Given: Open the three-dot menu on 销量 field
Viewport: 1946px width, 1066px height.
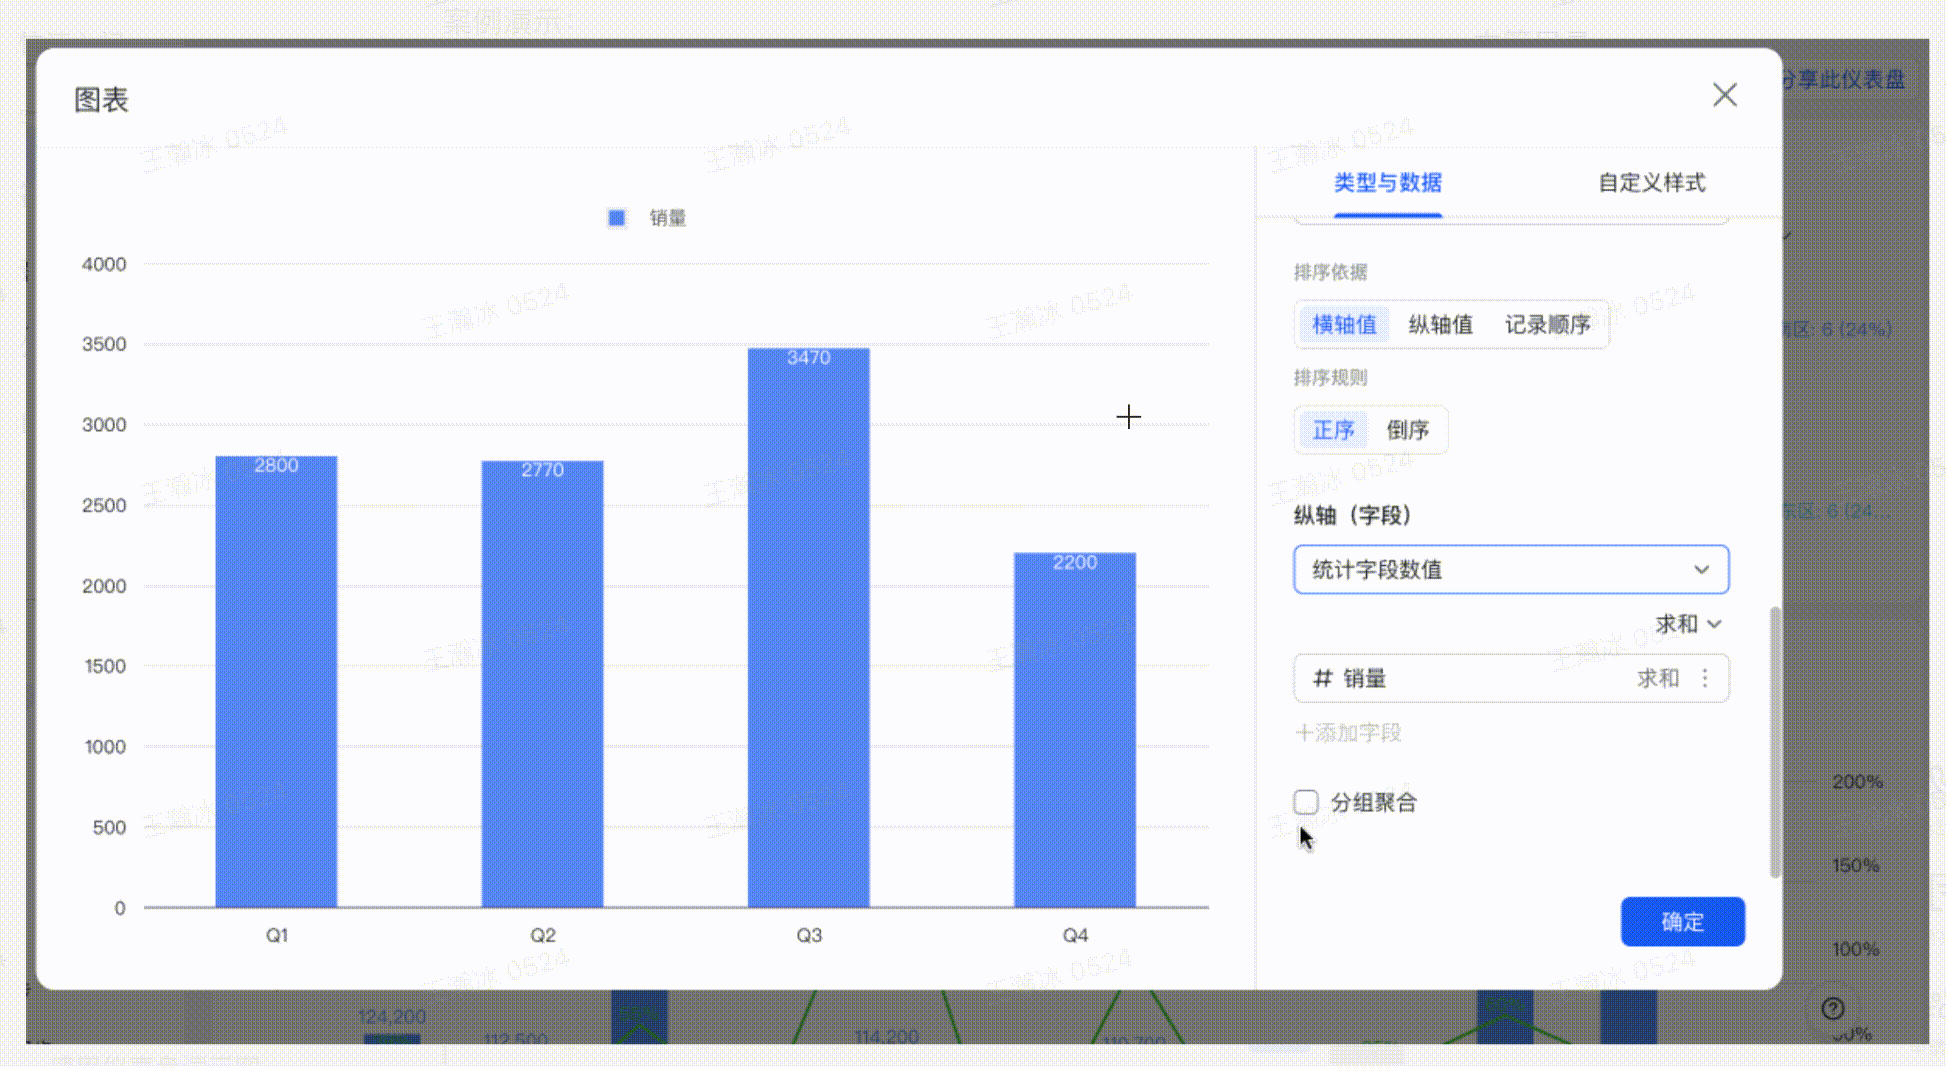Looking at the screenshot, I should (x=1705, y=678).
